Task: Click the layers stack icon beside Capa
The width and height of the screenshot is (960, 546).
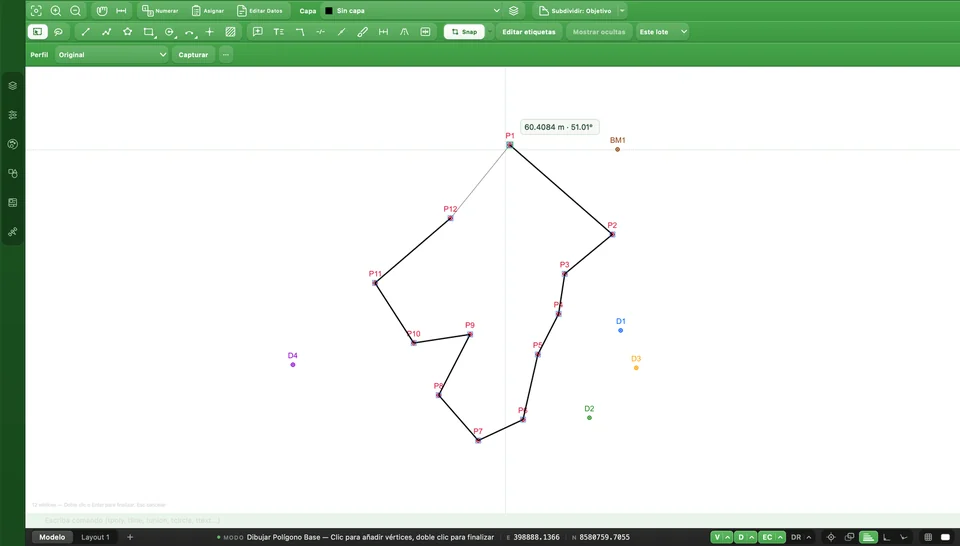Action: tap(514, 10)
